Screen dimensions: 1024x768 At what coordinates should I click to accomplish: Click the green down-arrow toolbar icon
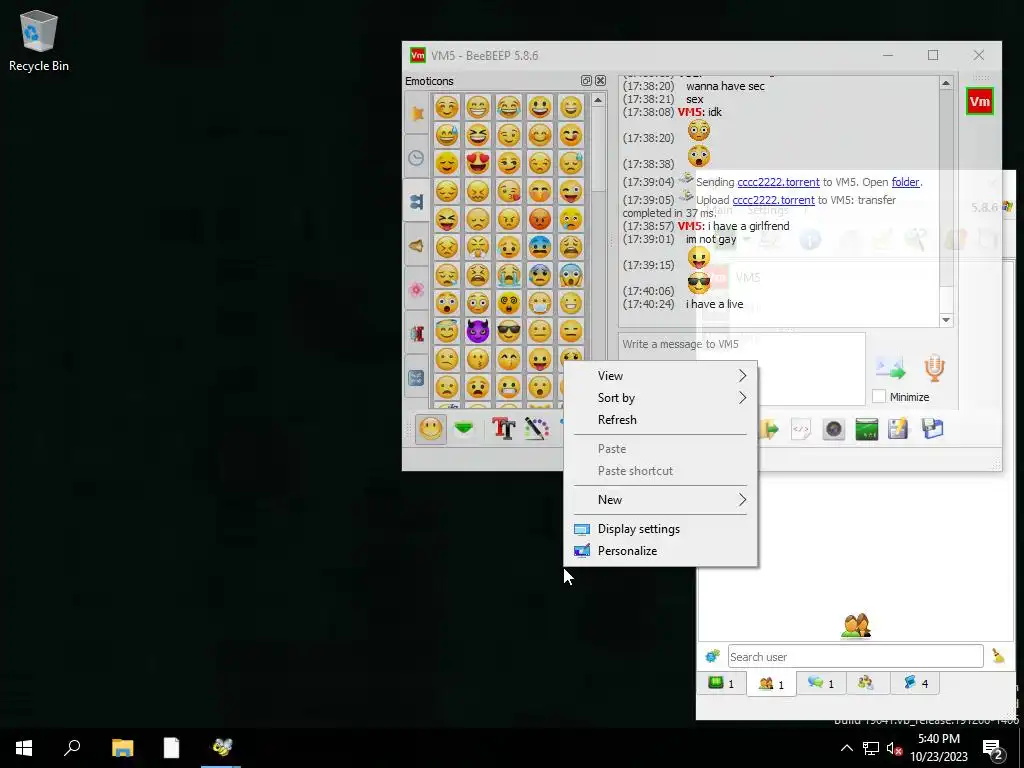click(464, 429)
